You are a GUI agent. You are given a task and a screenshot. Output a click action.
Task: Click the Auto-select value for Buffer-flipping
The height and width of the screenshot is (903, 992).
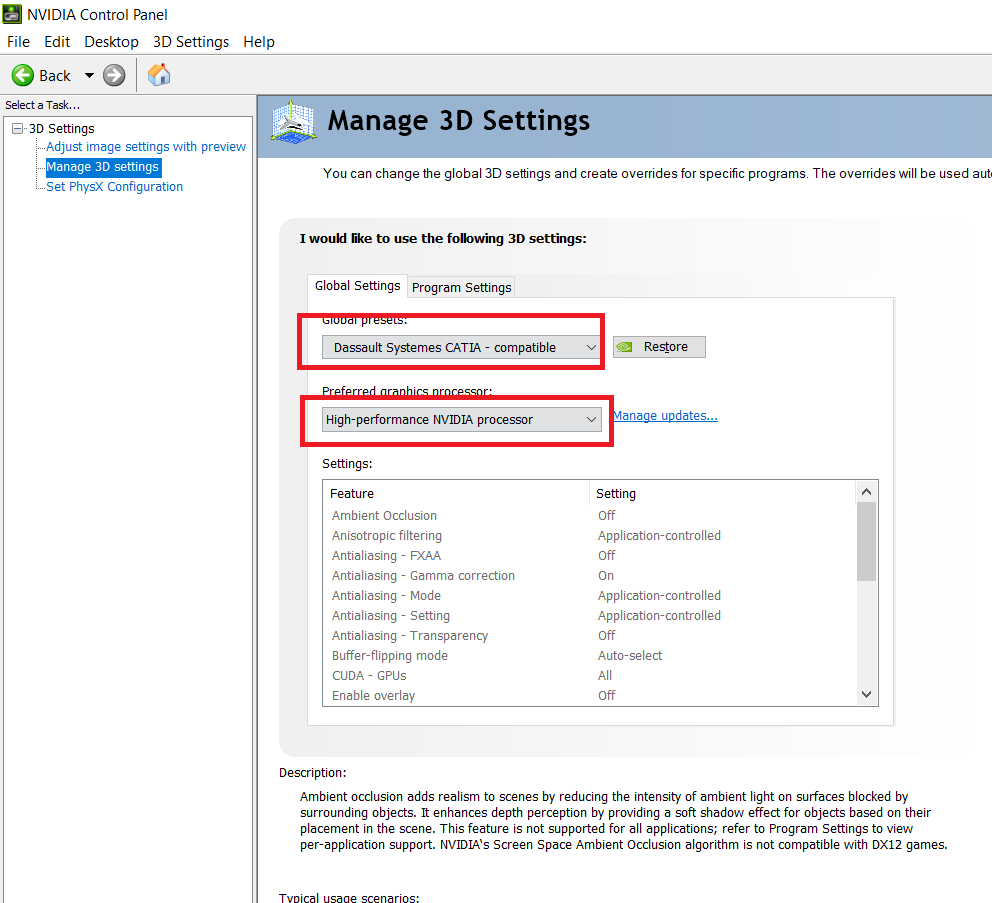point(630,656)
